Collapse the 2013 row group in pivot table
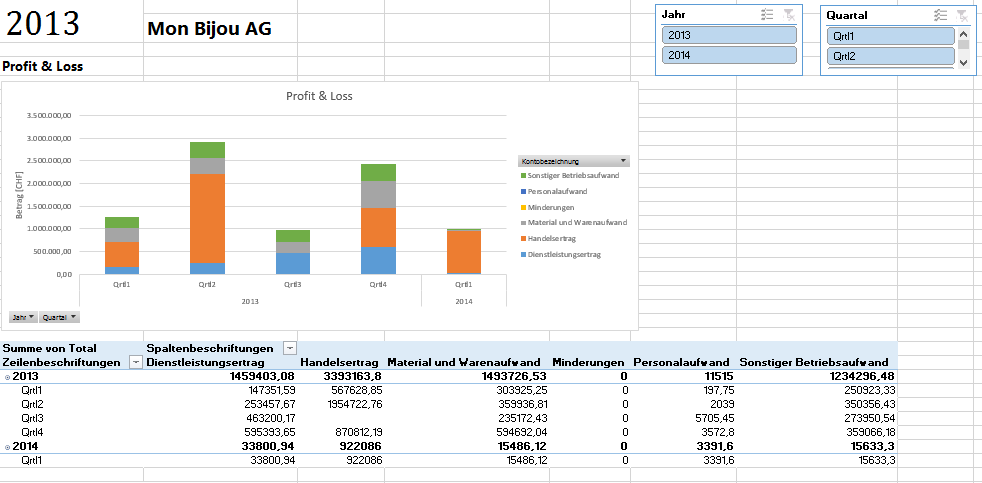 point(7,376)
